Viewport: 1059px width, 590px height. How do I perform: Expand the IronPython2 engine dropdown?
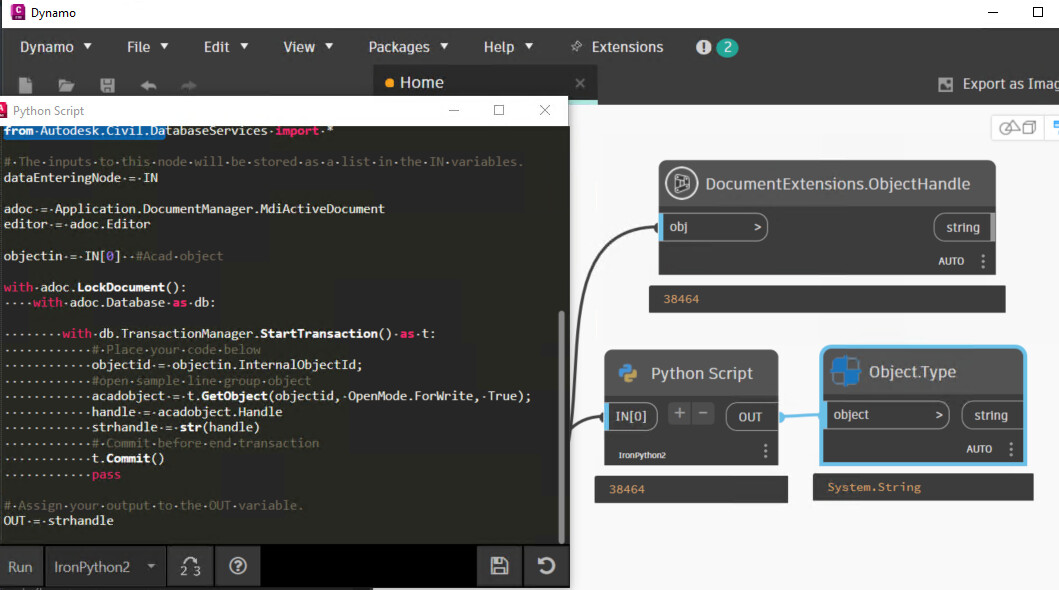coord(104,566)
